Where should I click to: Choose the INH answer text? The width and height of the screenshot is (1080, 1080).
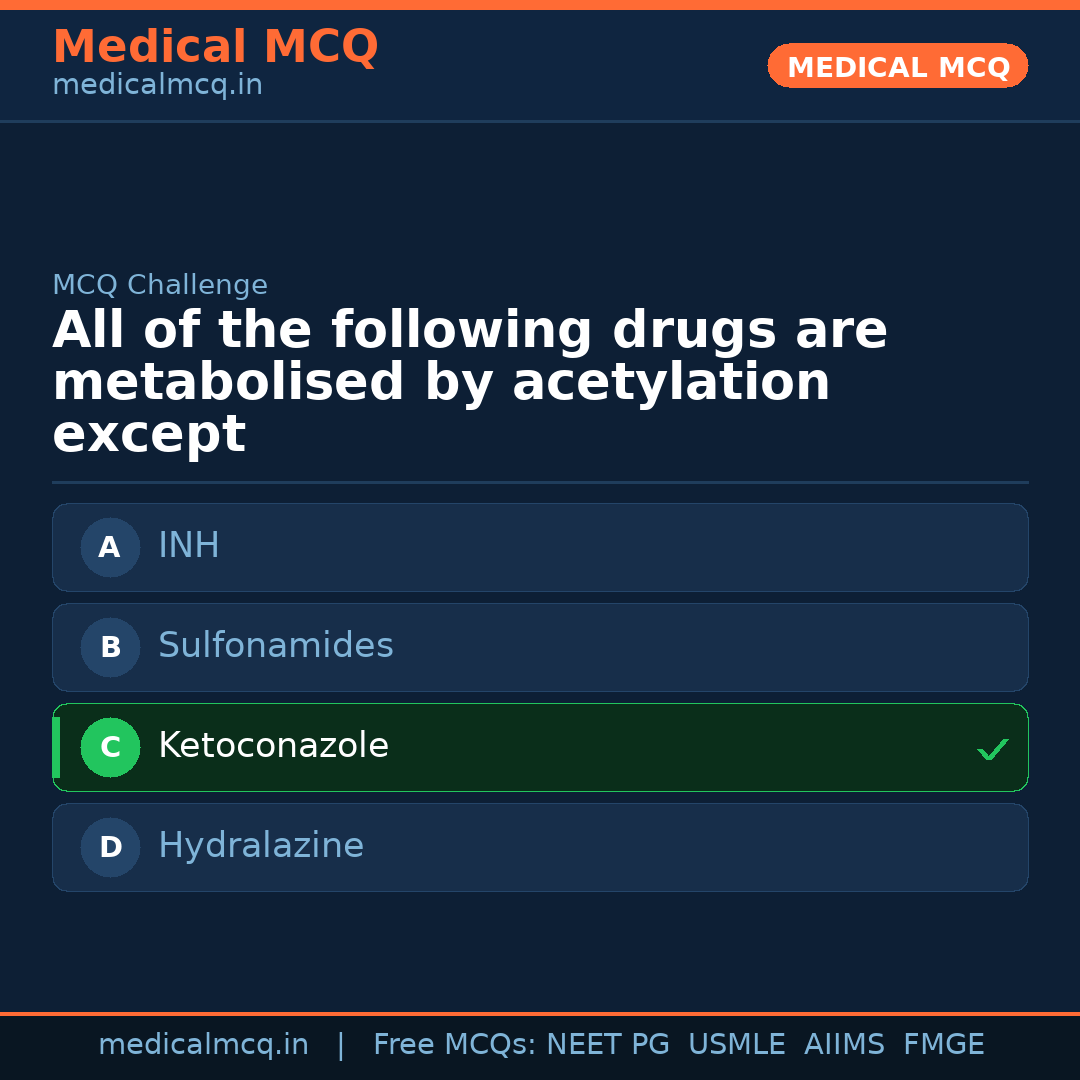click(x=189, y=546)
